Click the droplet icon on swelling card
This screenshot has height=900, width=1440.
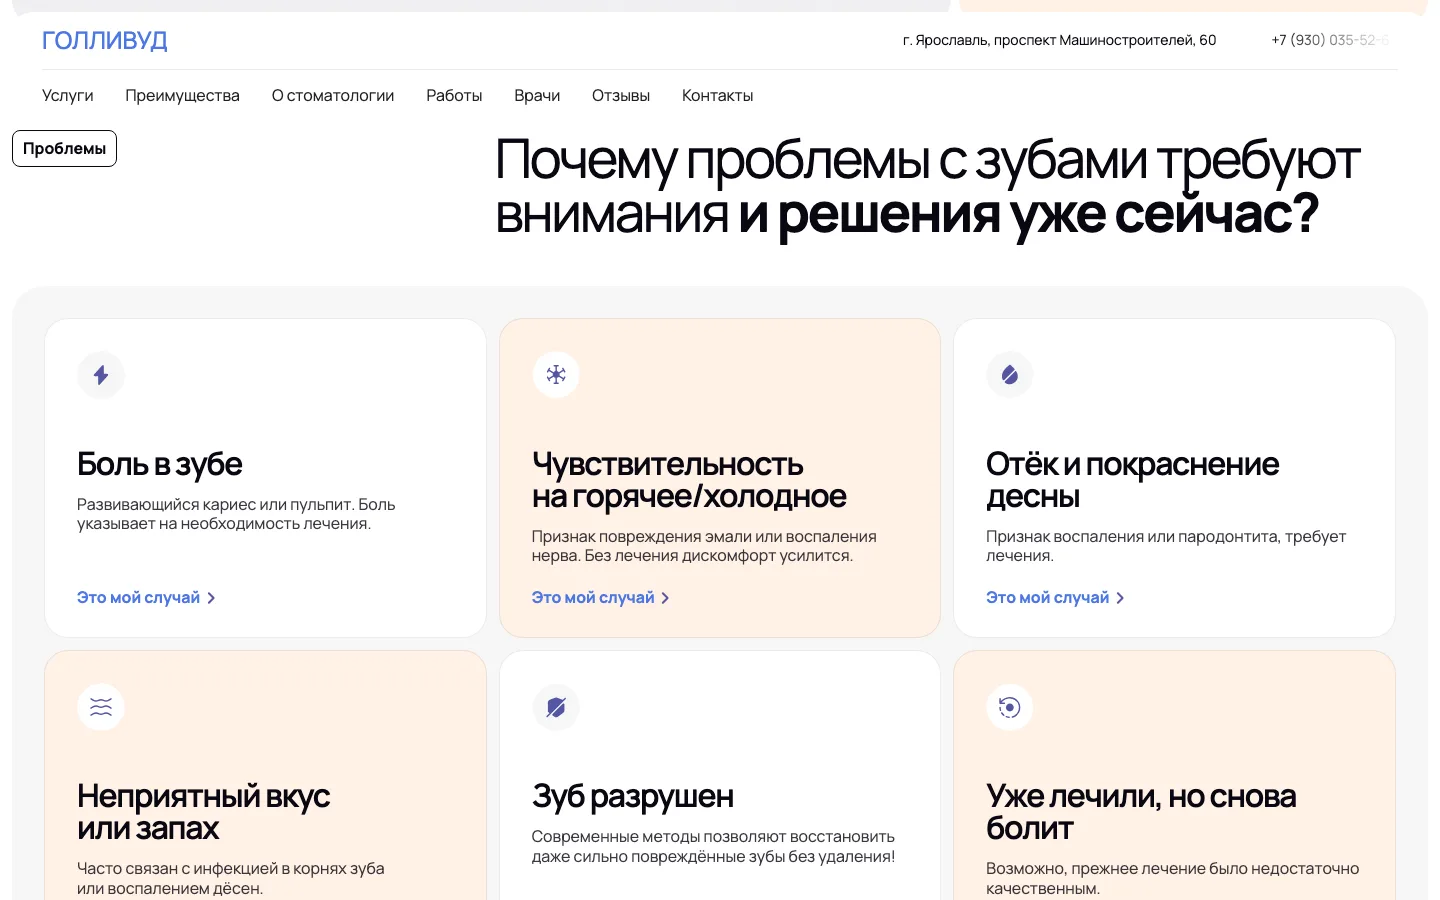(1010, 375)
